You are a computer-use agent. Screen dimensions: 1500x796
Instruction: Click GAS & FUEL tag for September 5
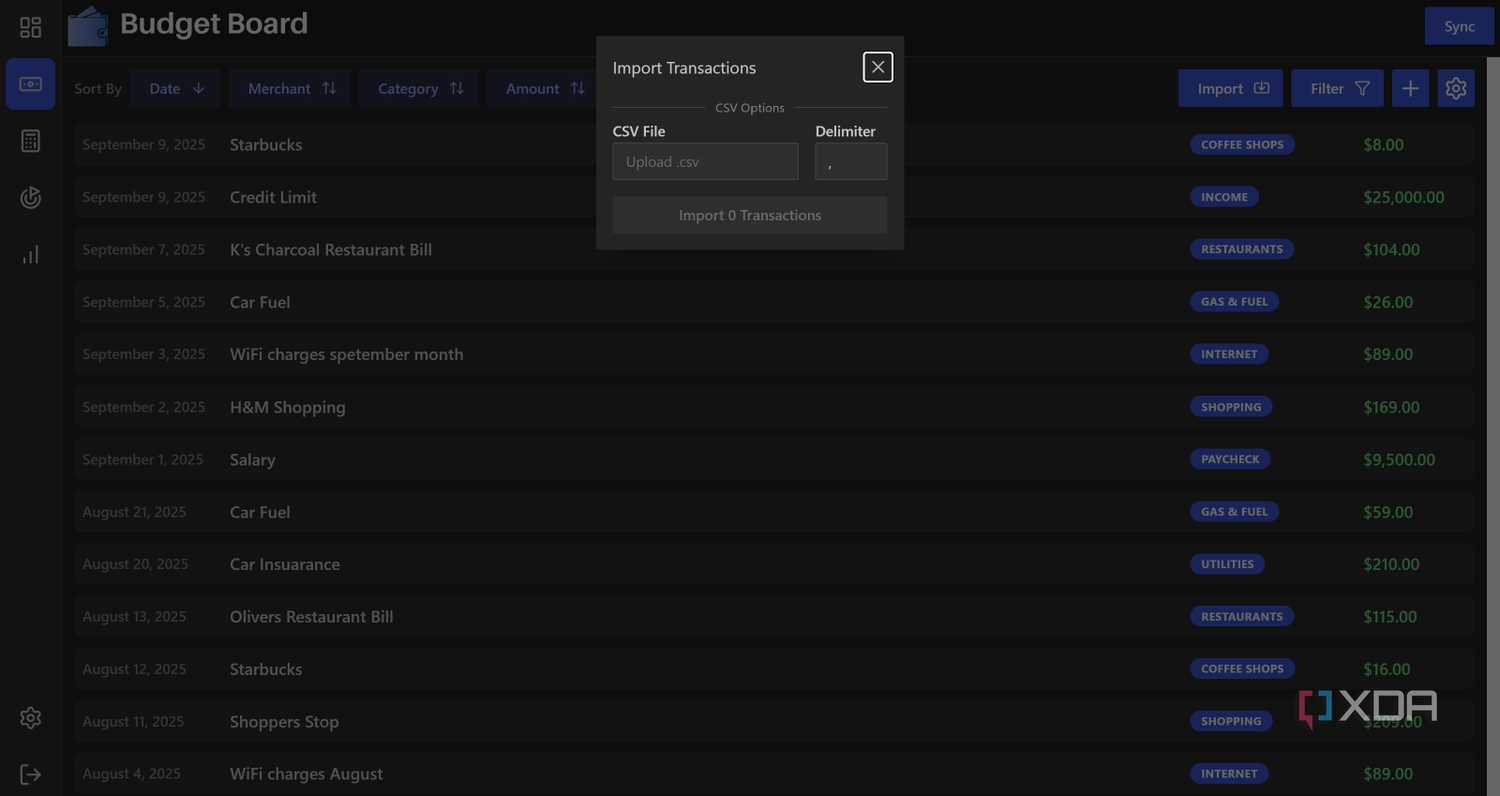(x=1234, y=301)
